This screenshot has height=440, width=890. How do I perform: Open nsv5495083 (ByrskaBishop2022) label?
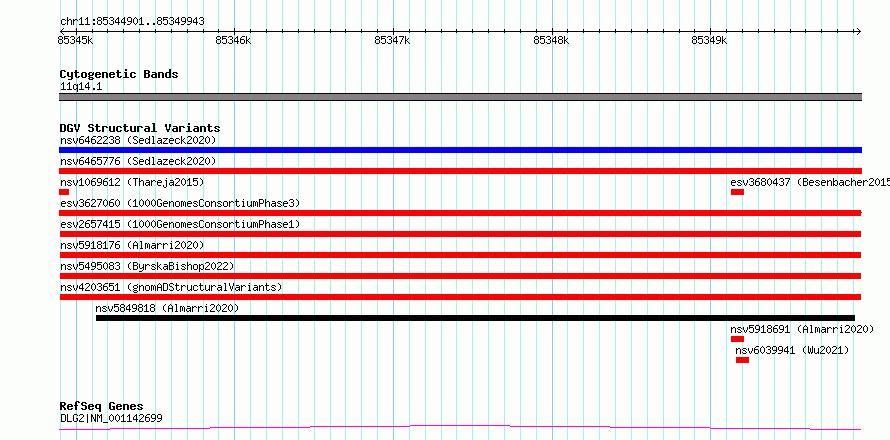click(147, 266)
